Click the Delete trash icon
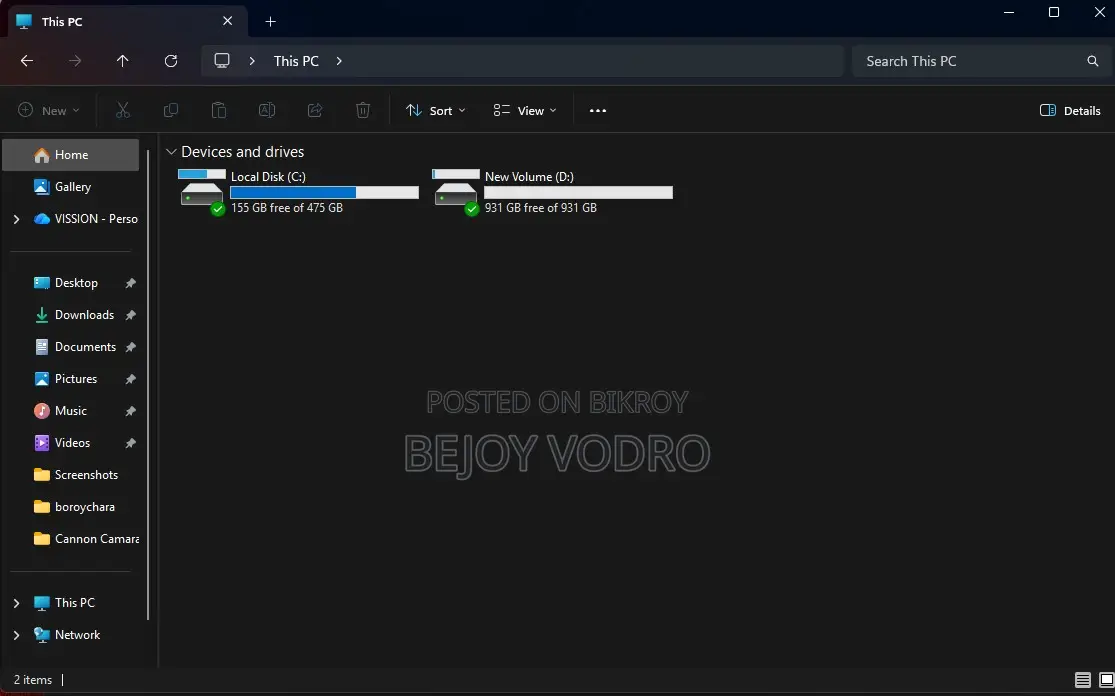The width and height of the screenshot is (1115, 696). coord(363,110)
